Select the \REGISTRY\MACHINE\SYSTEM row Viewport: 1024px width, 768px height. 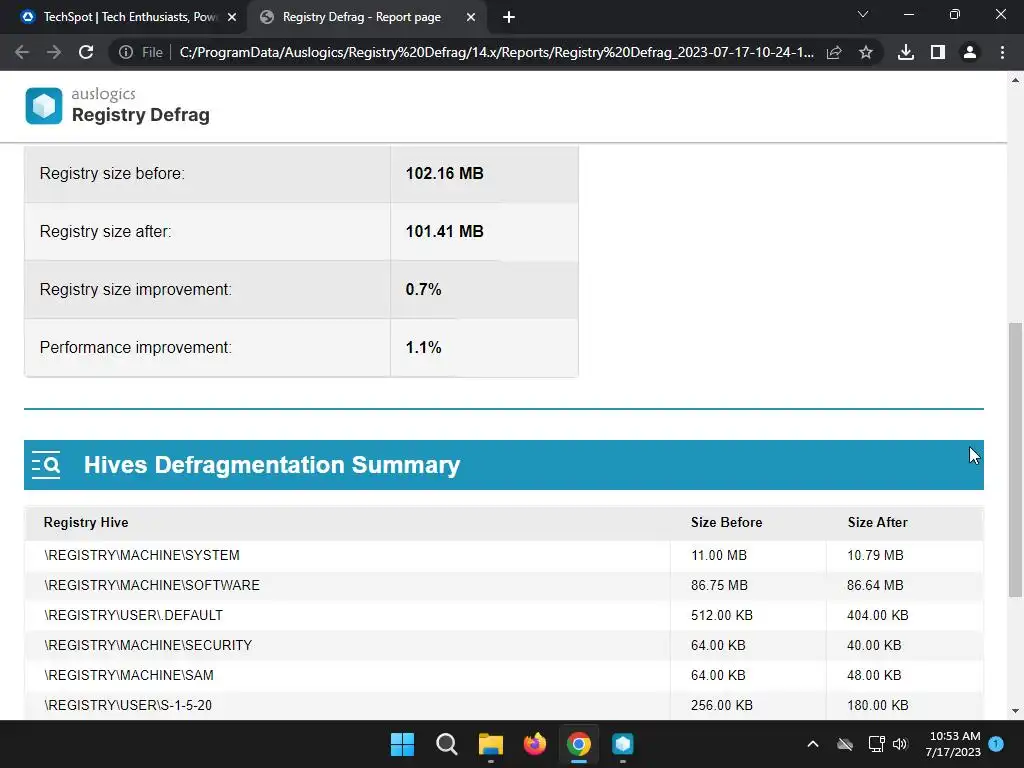click(x=504, y=556)
